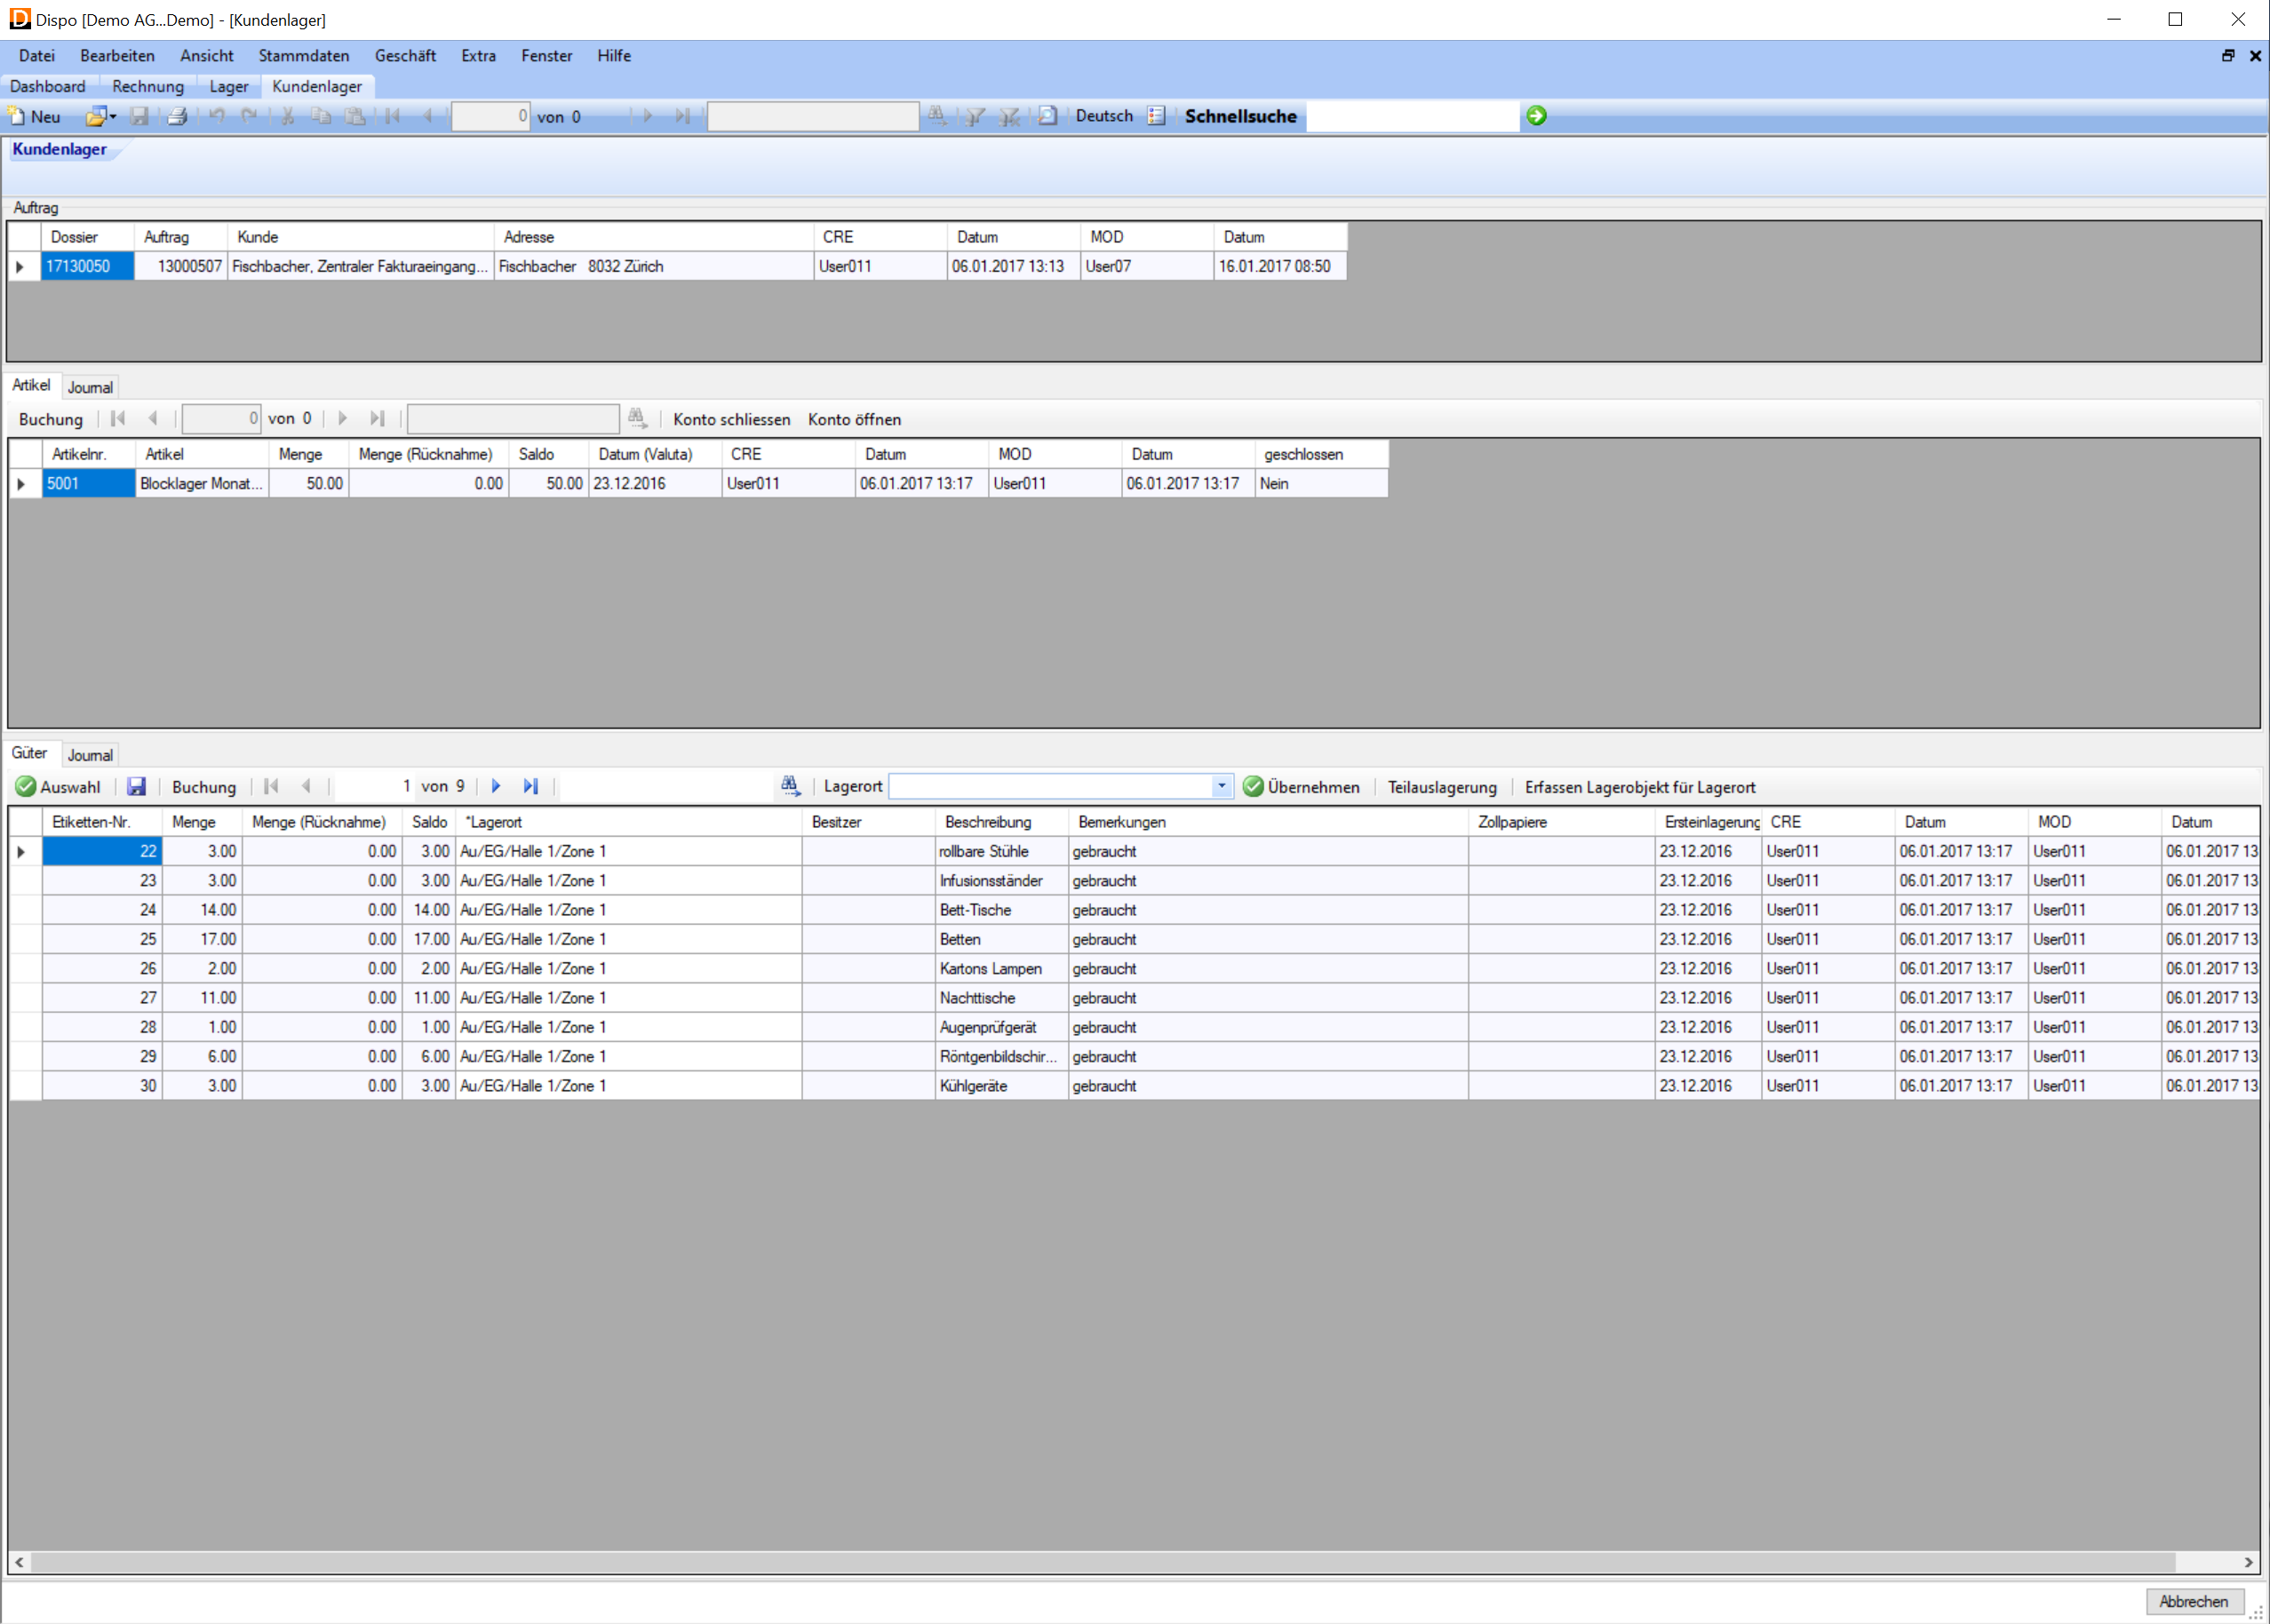Click the save disk icon in Güter toolbar
This screenshot has height=1624, width=2270.
(x=137, y=787)
